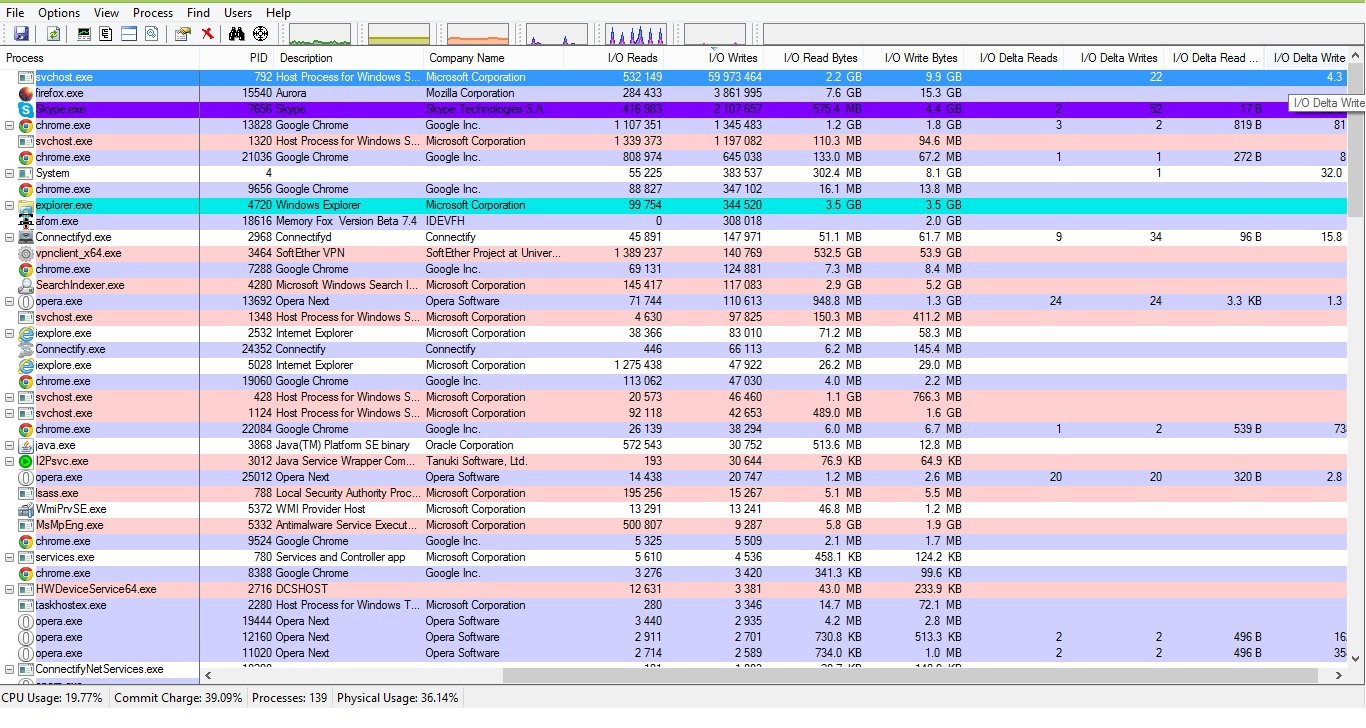Collapse the System process tree node

[10, 173]
